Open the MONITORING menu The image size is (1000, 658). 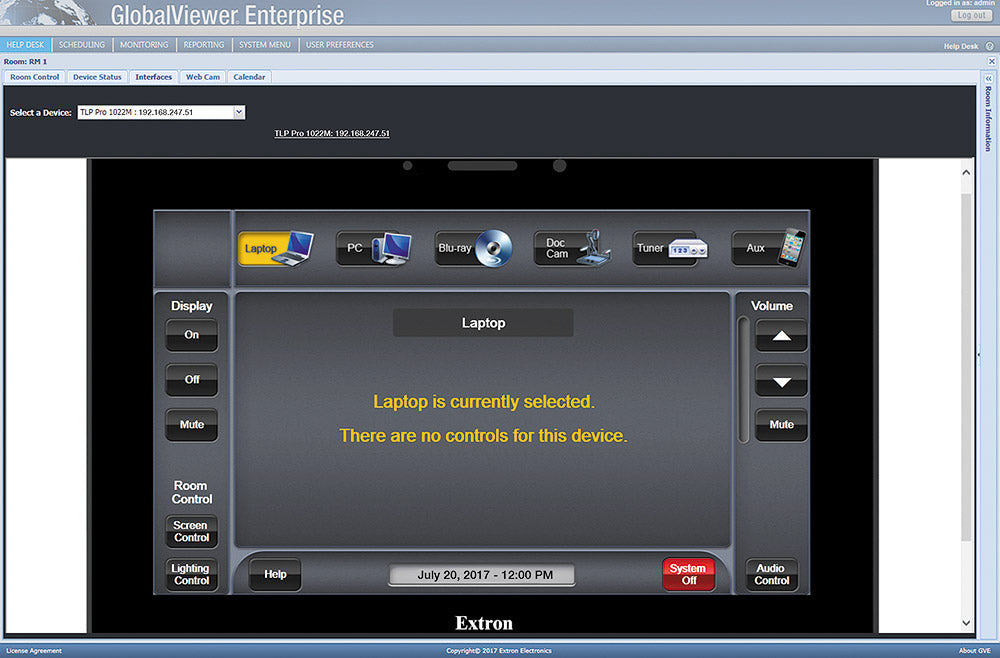pyautogui.click(x=144, y=45)
